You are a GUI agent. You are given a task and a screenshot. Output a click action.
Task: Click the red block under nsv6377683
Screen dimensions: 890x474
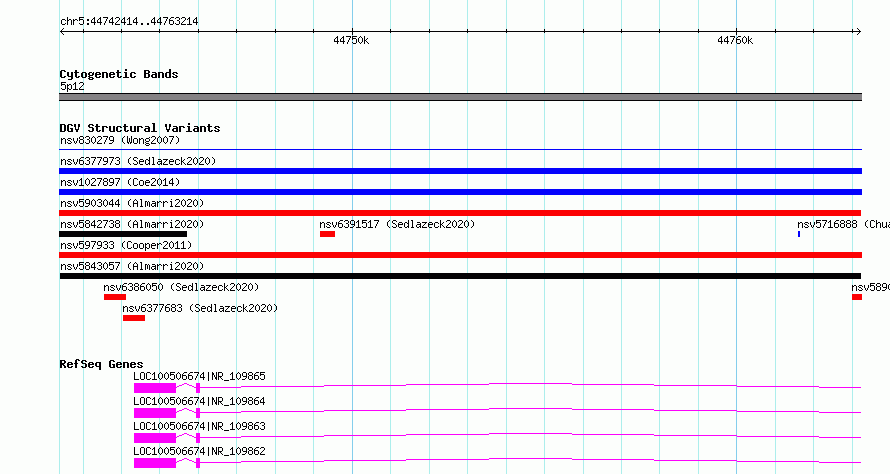(134, 318)
